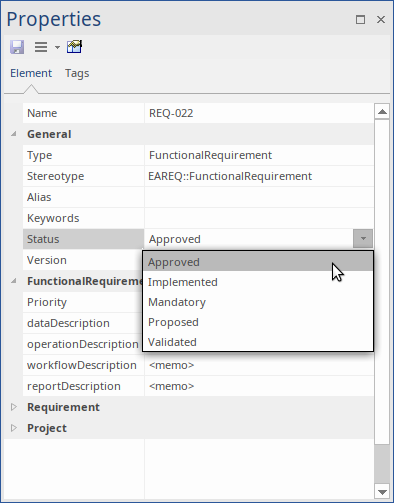Select the Alias property label
This screenshot has height=503, width=394.
click(39, 197)
